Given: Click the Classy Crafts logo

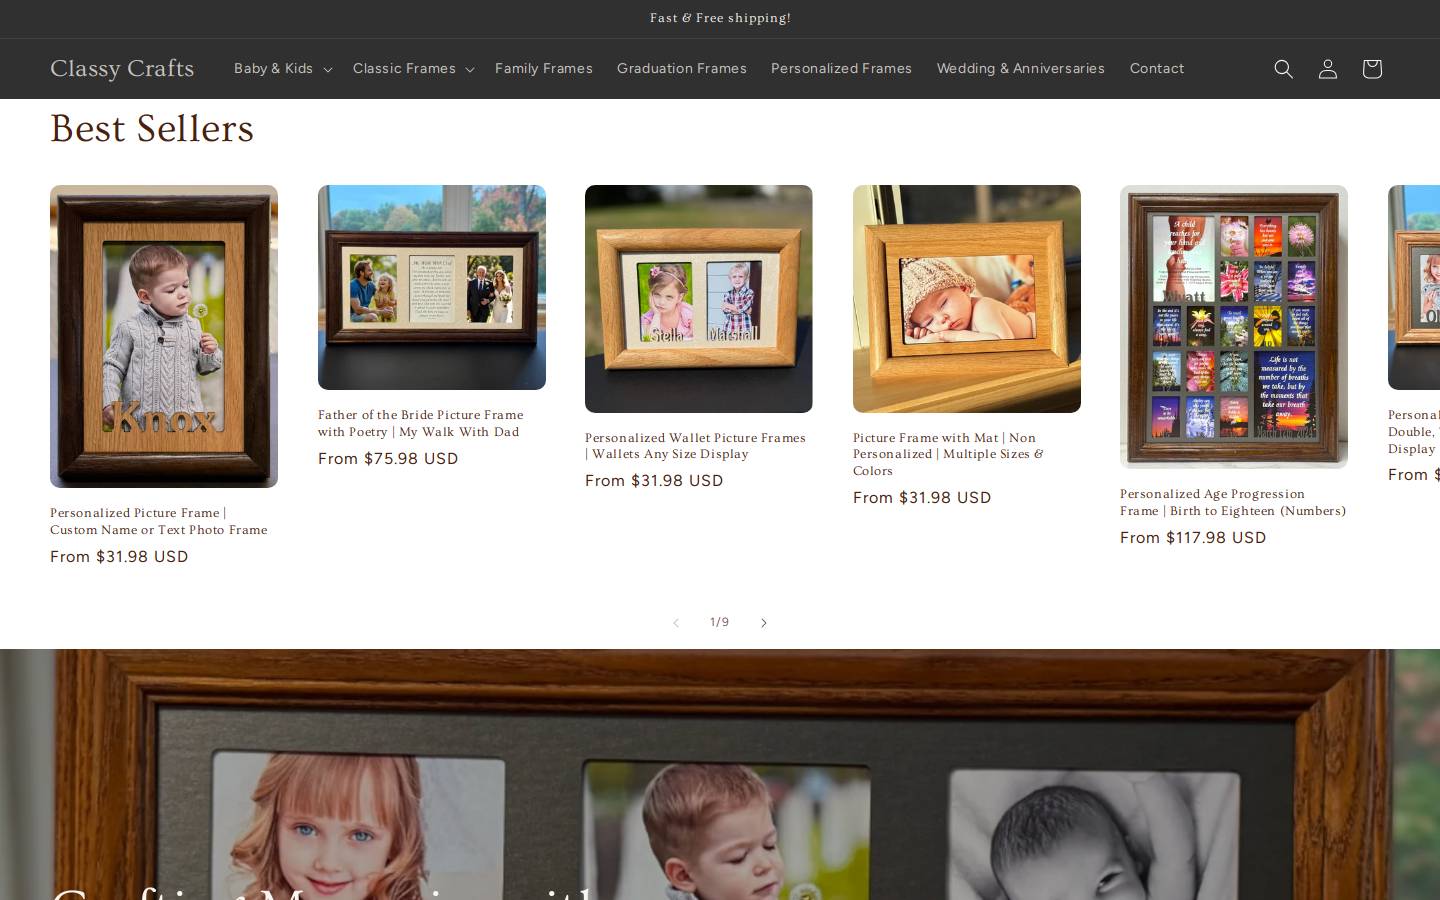Looking at the screenshot, I should coord(122,69).
